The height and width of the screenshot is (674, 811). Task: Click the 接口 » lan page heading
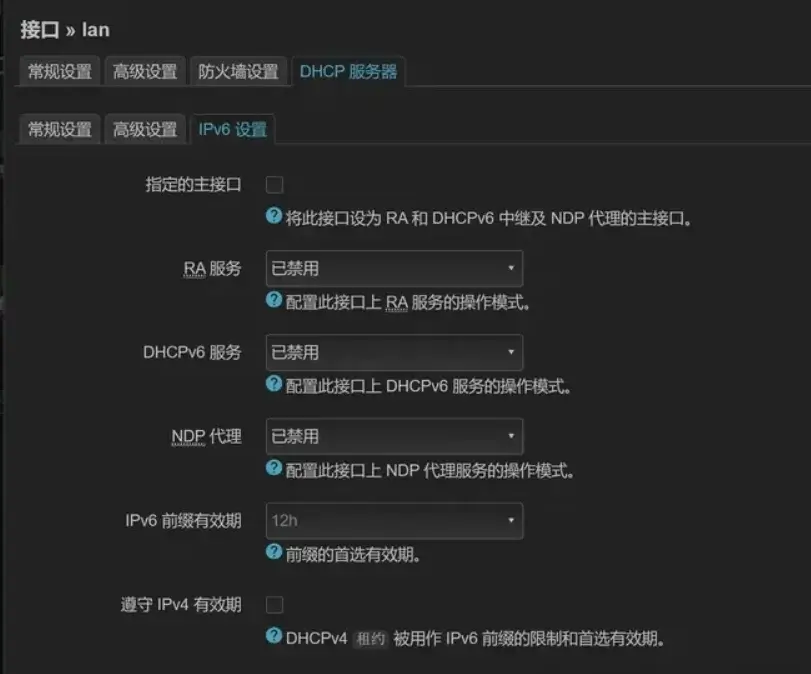(x=65, y=29)
